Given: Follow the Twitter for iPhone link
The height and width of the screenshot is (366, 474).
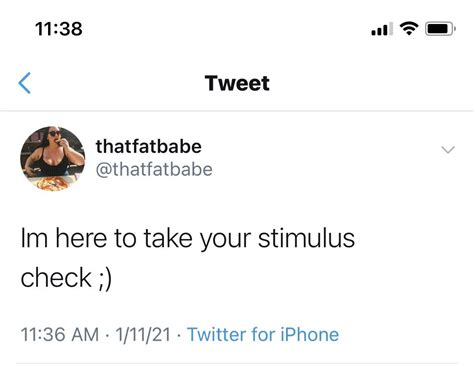Looking at the screenshot, I should point(263,334).
